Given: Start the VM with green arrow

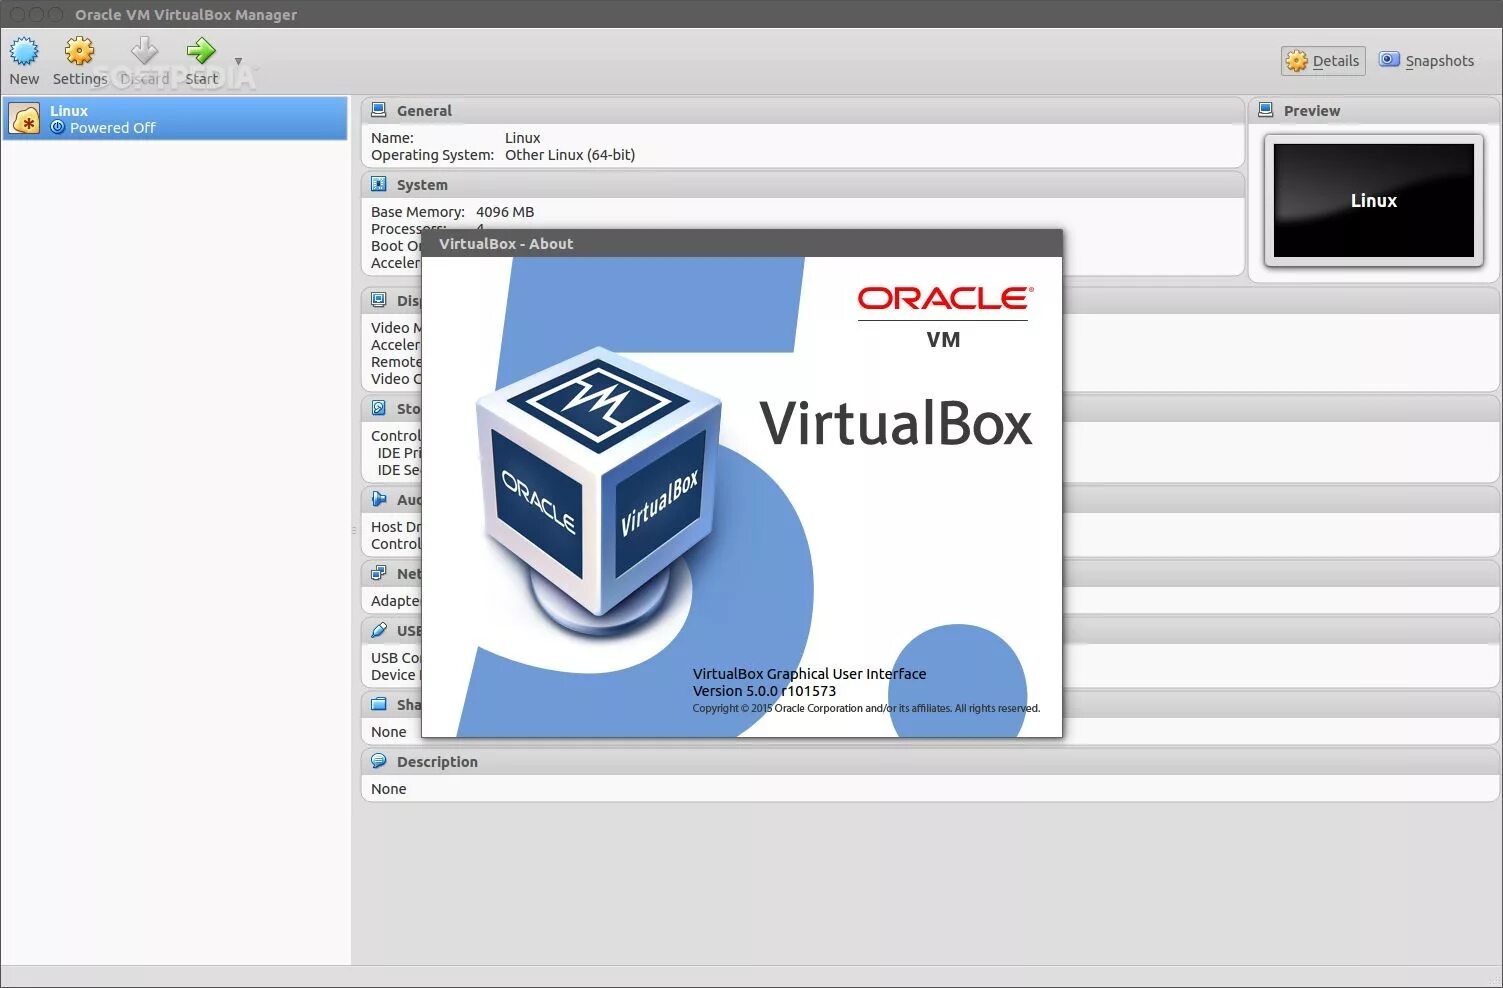Looking at the screenshot, I should pyautogui.click(x=201, y=50).
